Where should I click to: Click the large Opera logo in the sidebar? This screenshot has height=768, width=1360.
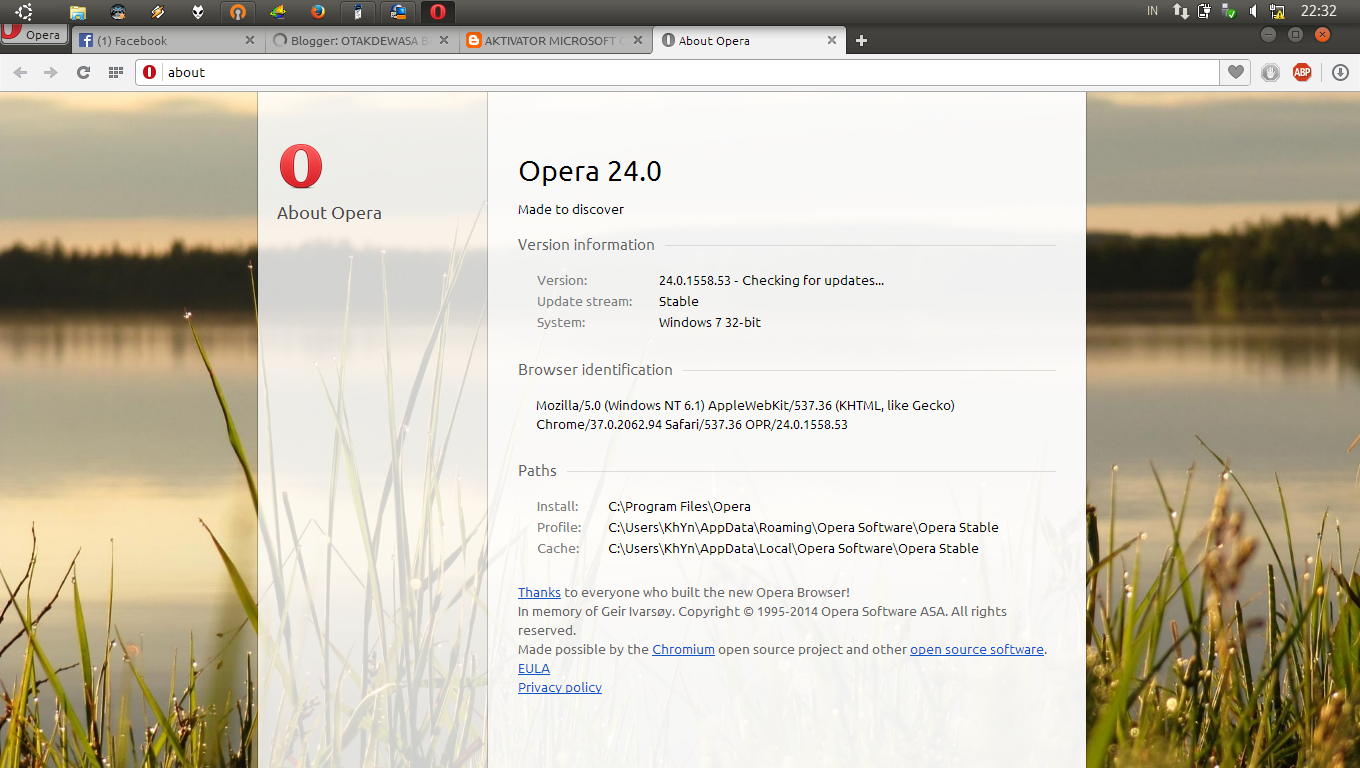[301, 167]
